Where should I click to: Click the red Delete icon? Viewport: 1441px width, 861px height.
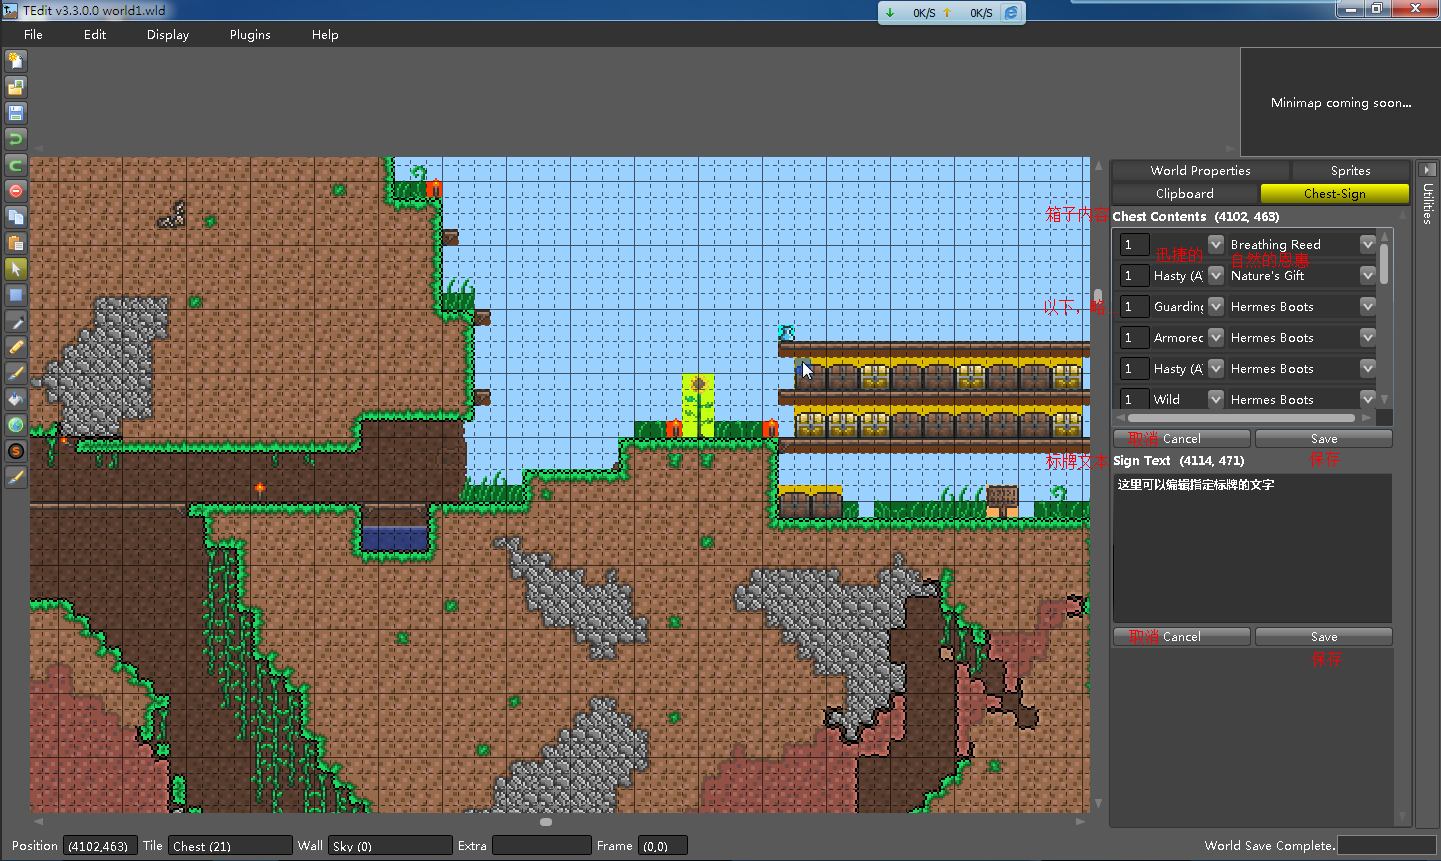(x=16, y=191)
